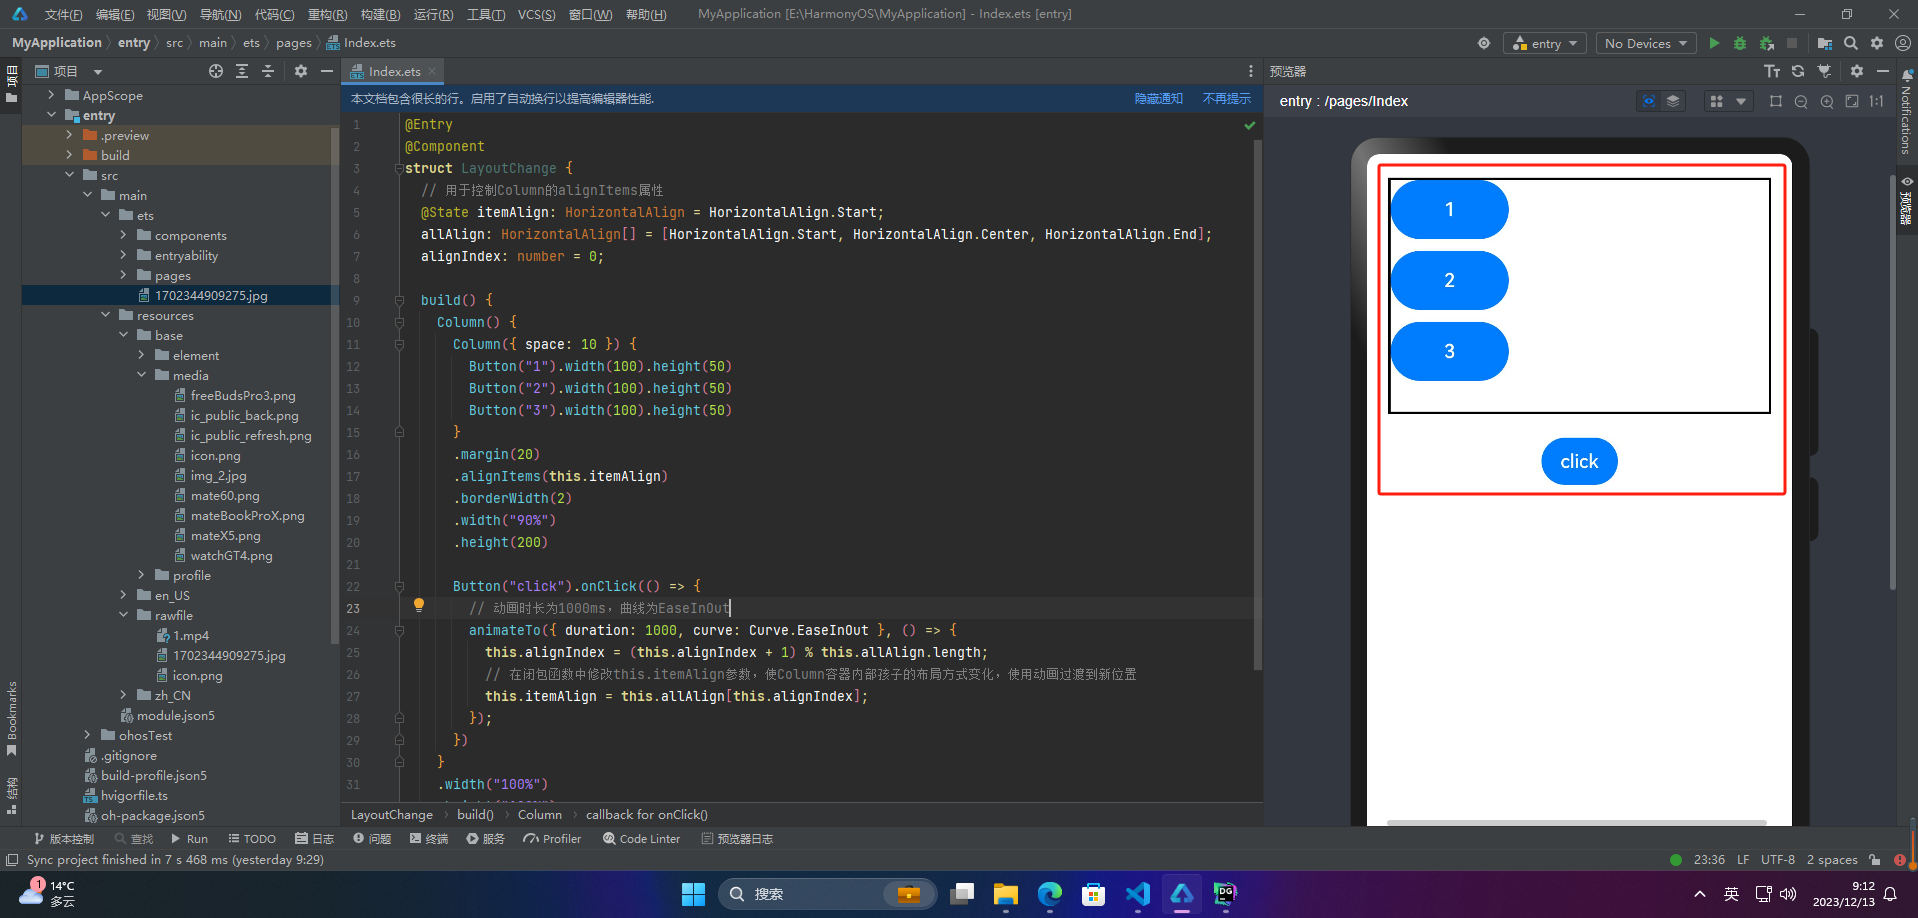Expand the AppScope folder

[51, 95]
